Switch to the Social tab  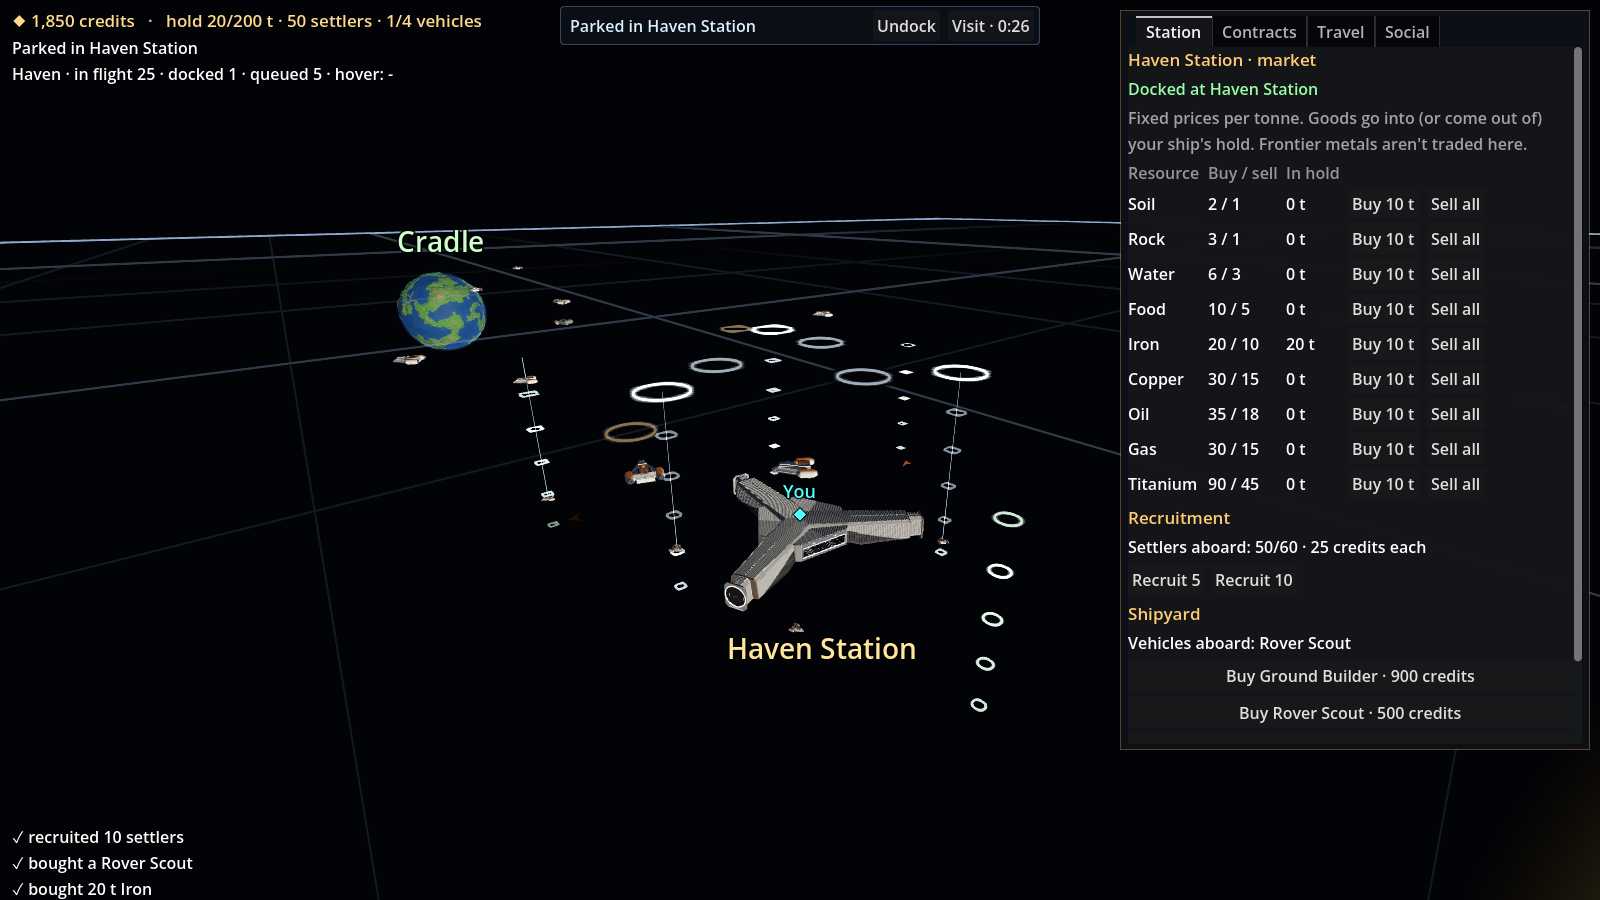[1407, 32]
